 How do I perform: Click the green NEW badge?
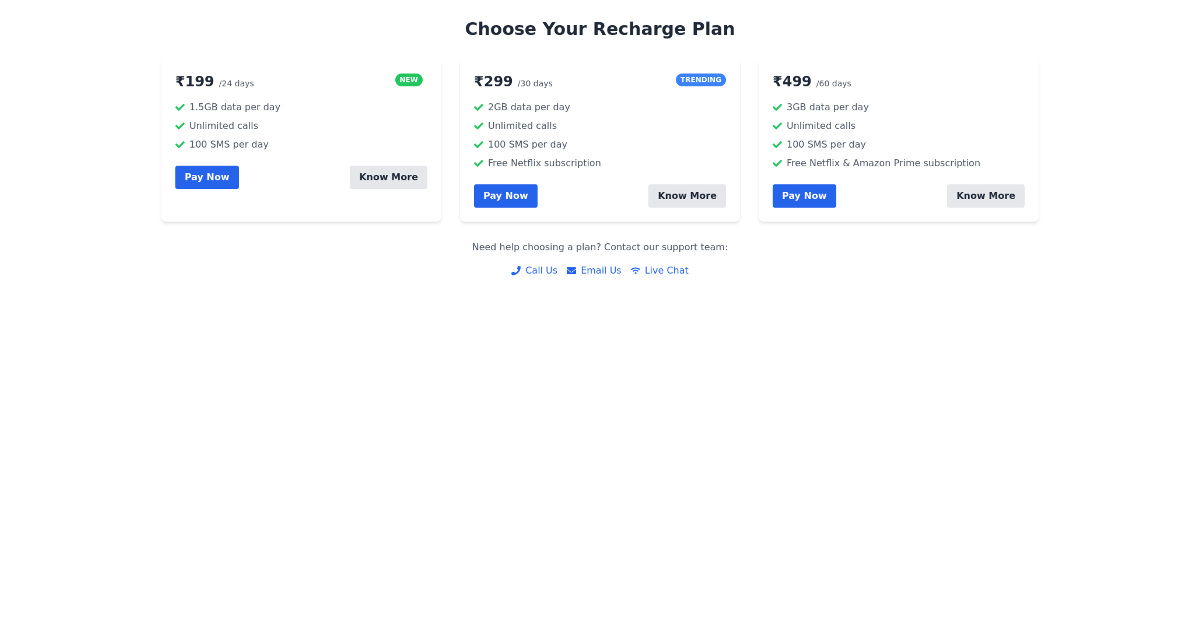[x=409, y=79]
